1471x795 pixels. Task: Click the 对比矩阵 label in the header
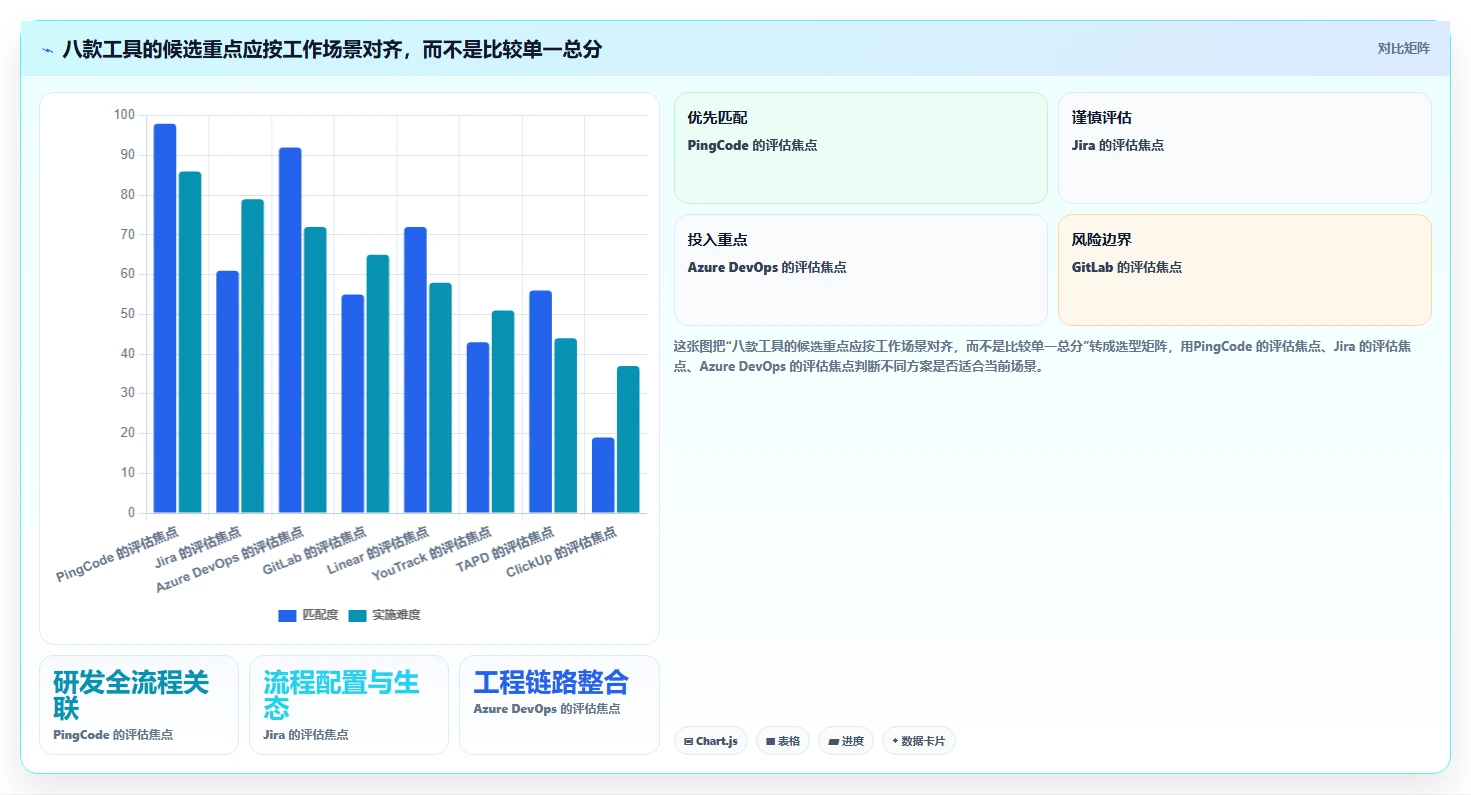pyautogui.click(x=1404, y=48)
